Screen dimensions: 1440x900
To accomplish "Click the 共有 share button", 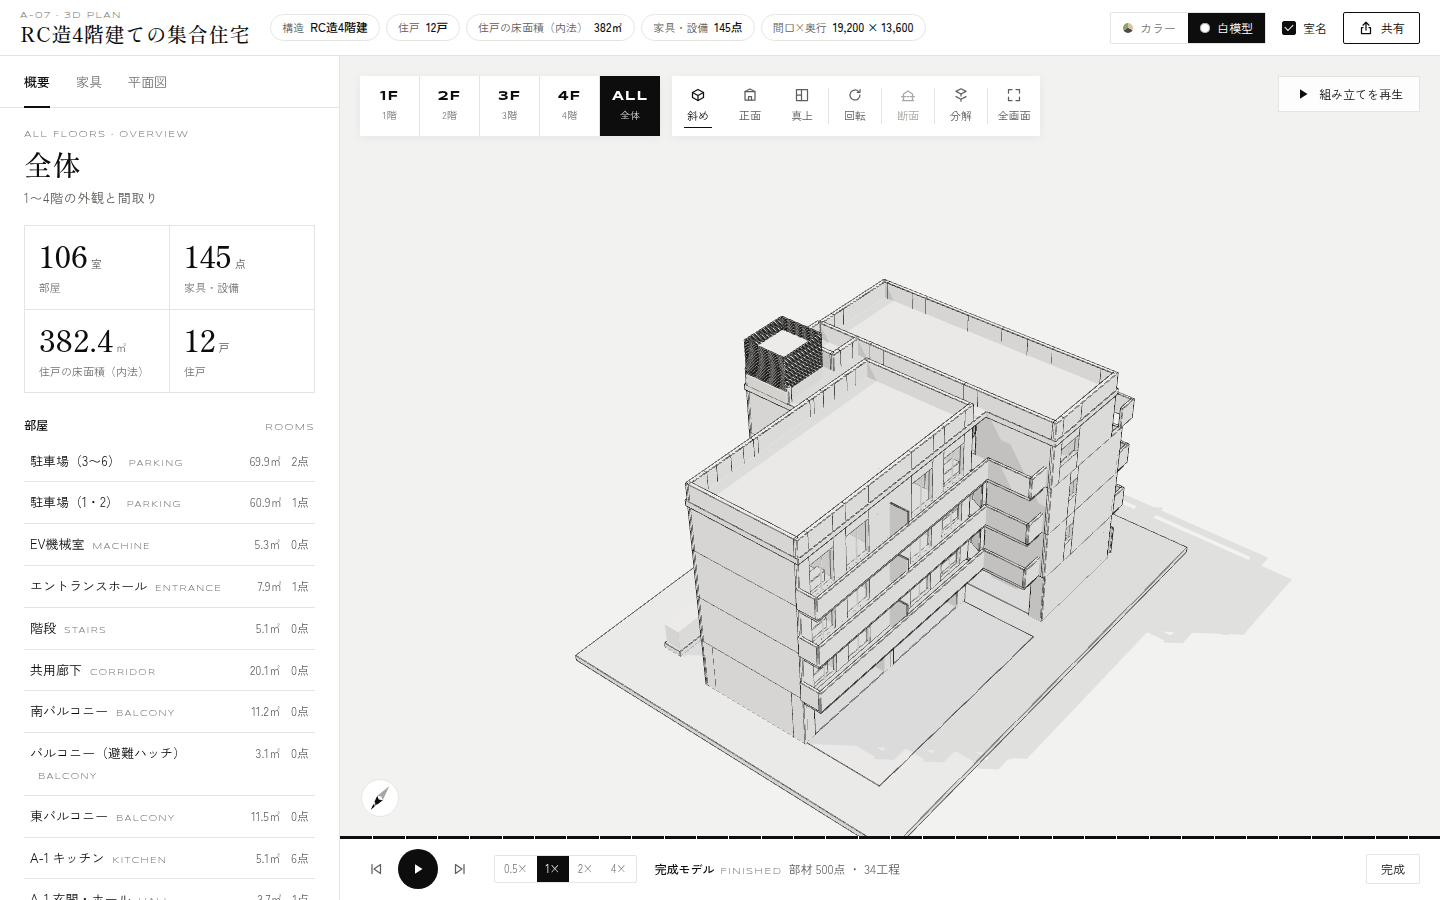I will (x=1381, y=28).
